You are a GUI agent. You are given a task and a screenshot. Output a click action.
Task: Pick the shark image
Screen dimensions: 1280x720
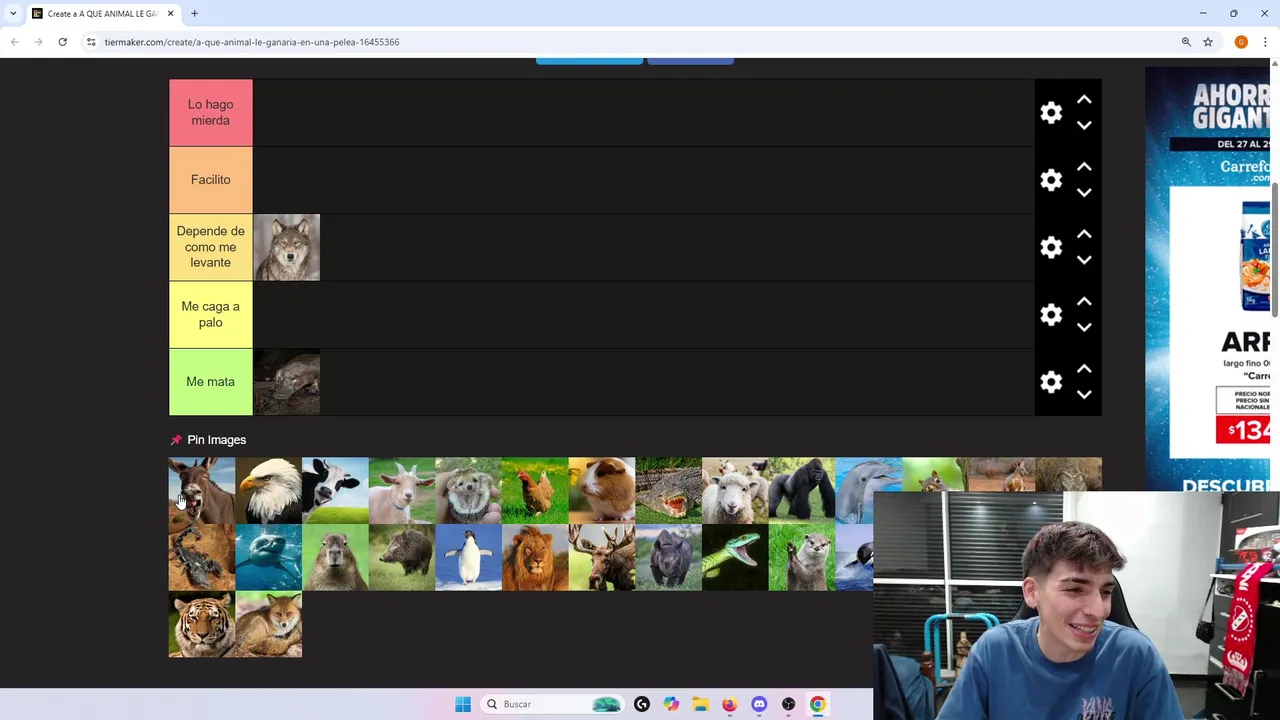(268, 558)
